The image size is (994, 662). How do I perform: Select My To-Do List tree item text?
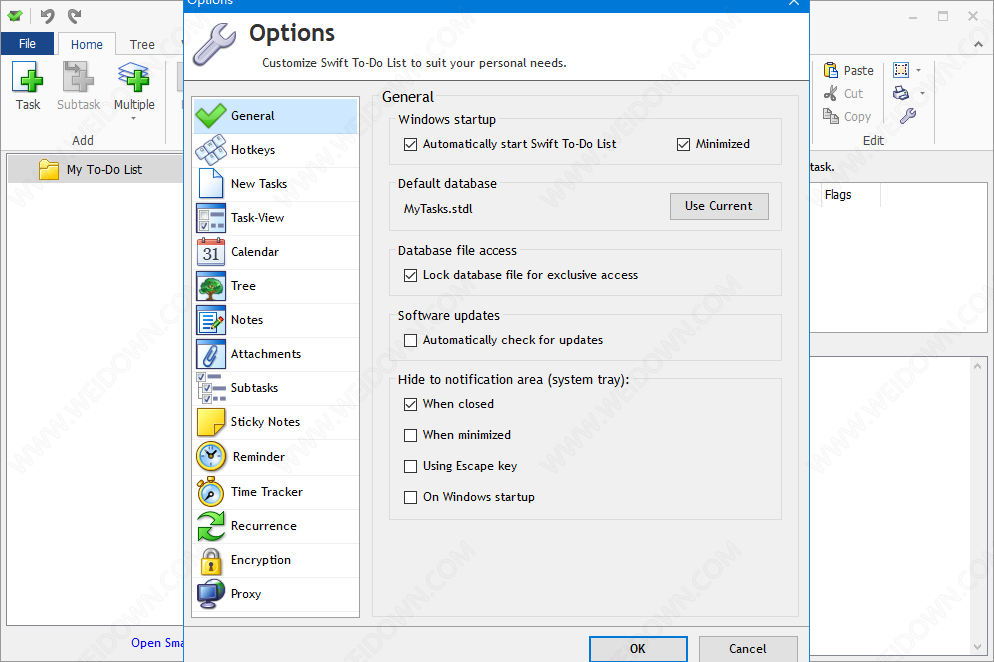click(x=105, y=170)
